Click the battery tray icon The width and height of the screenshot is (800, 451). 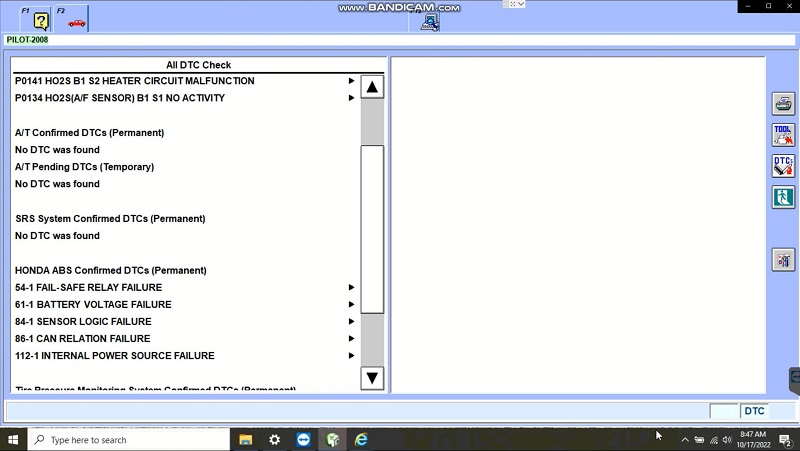[x=699, y=440]
